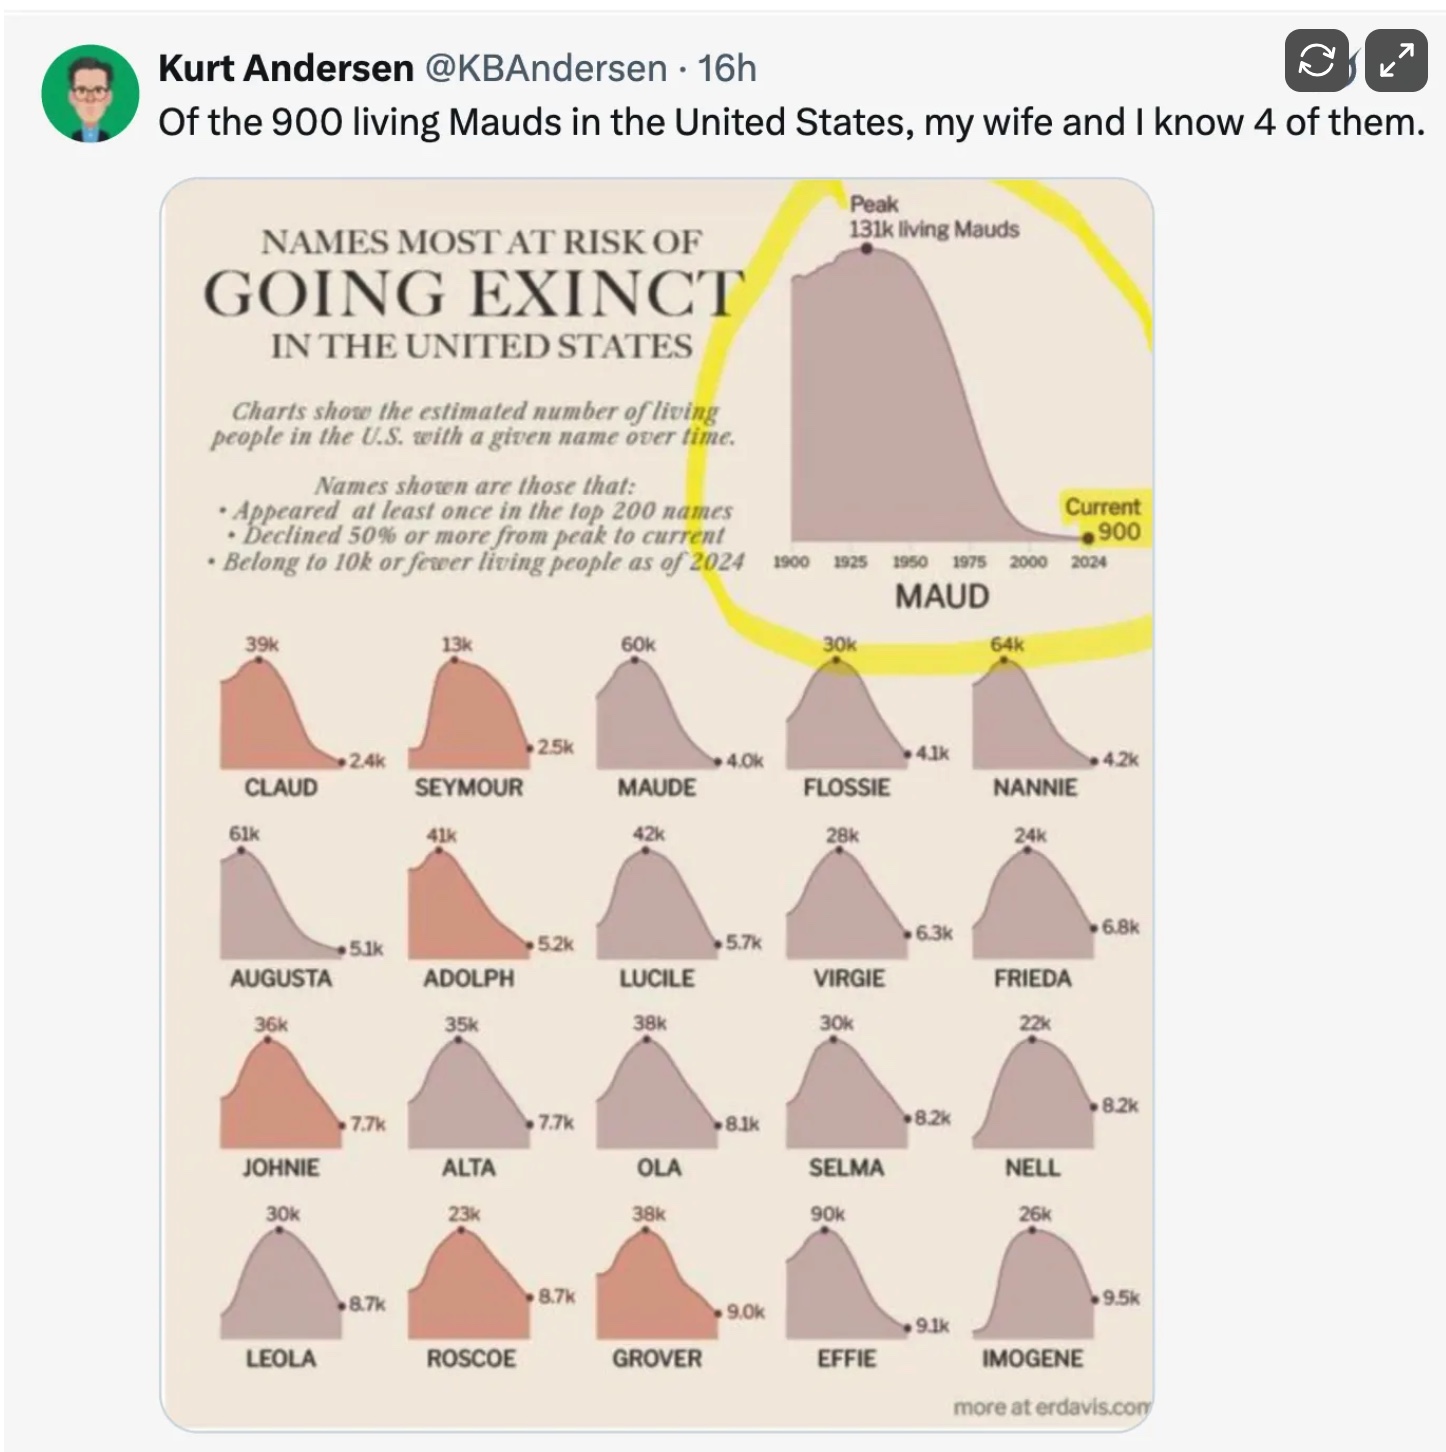Viewport: 1446px width, 1452px height.
Task: Click the 'GOING EXINCT' infographic title
Action: coord(474,294)
